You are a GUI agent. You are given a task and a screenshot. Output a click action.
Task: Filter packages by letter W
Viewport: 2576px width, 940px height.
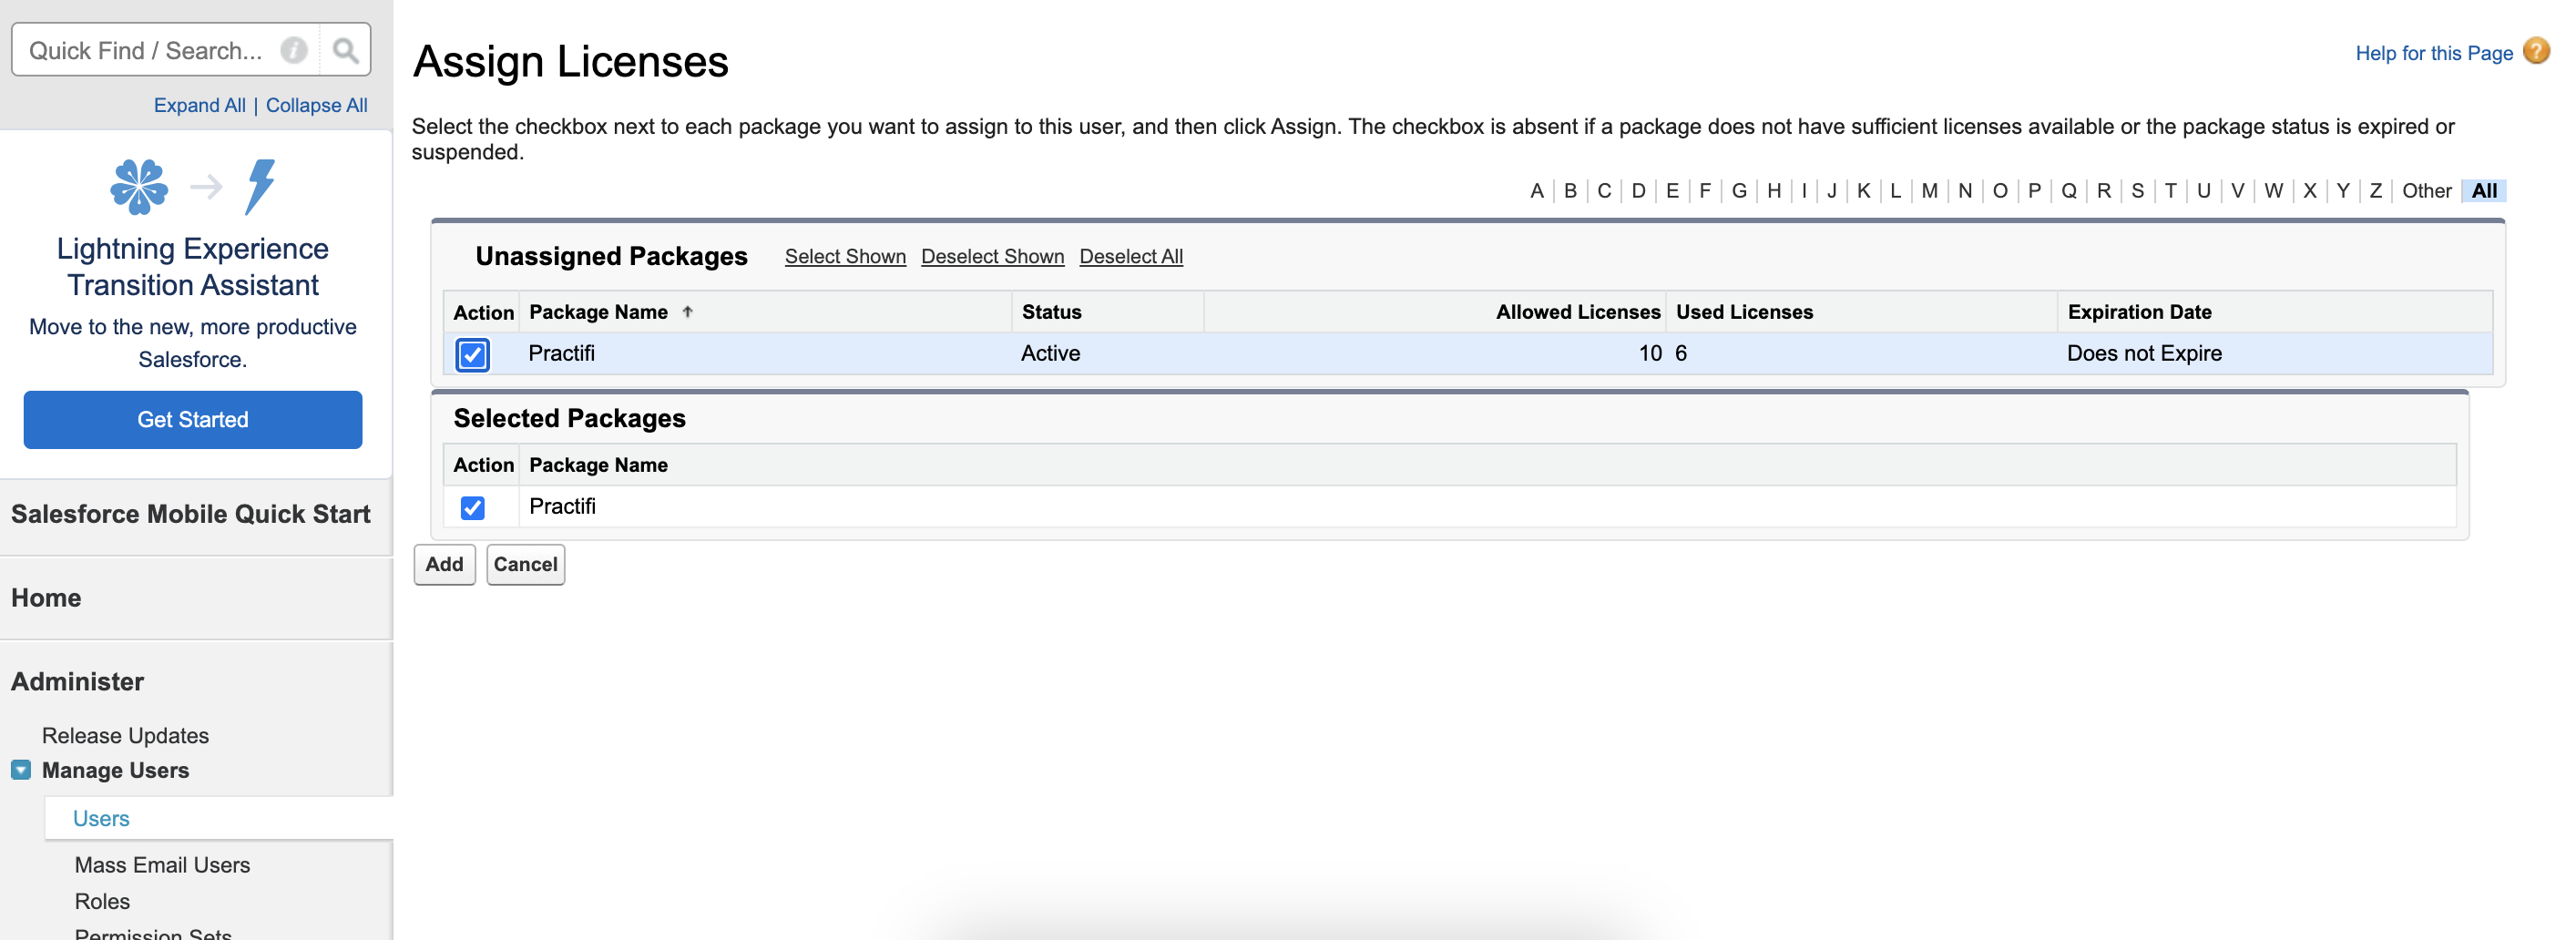pos(2273,191)
